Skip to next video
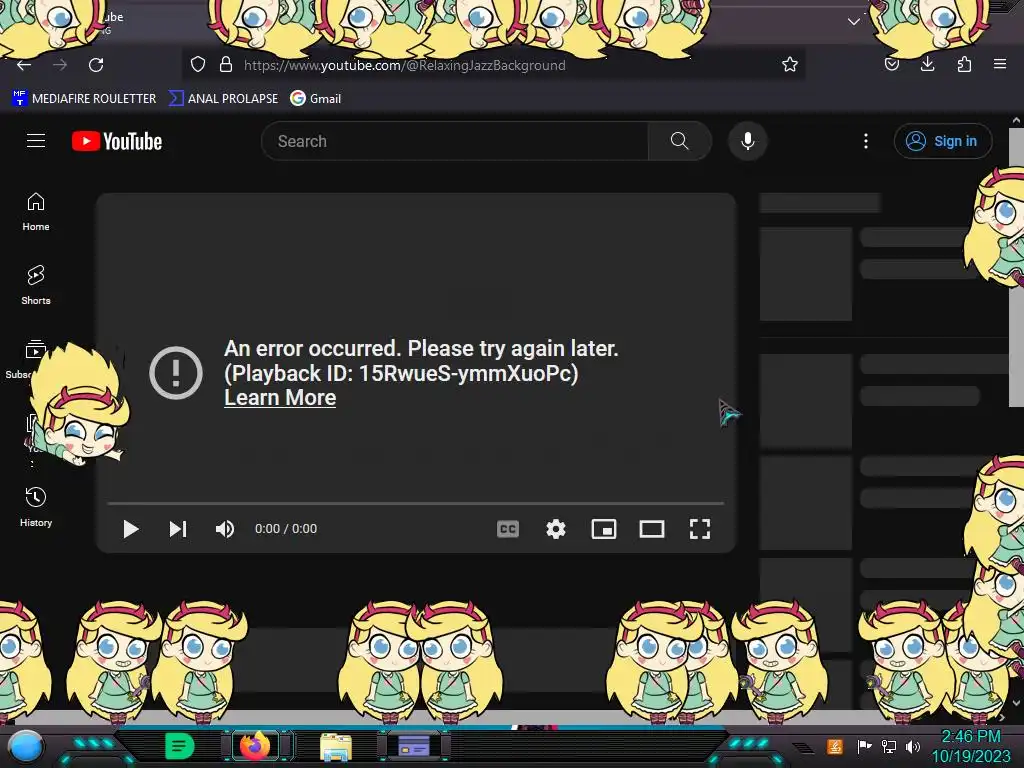 (178, 529)
